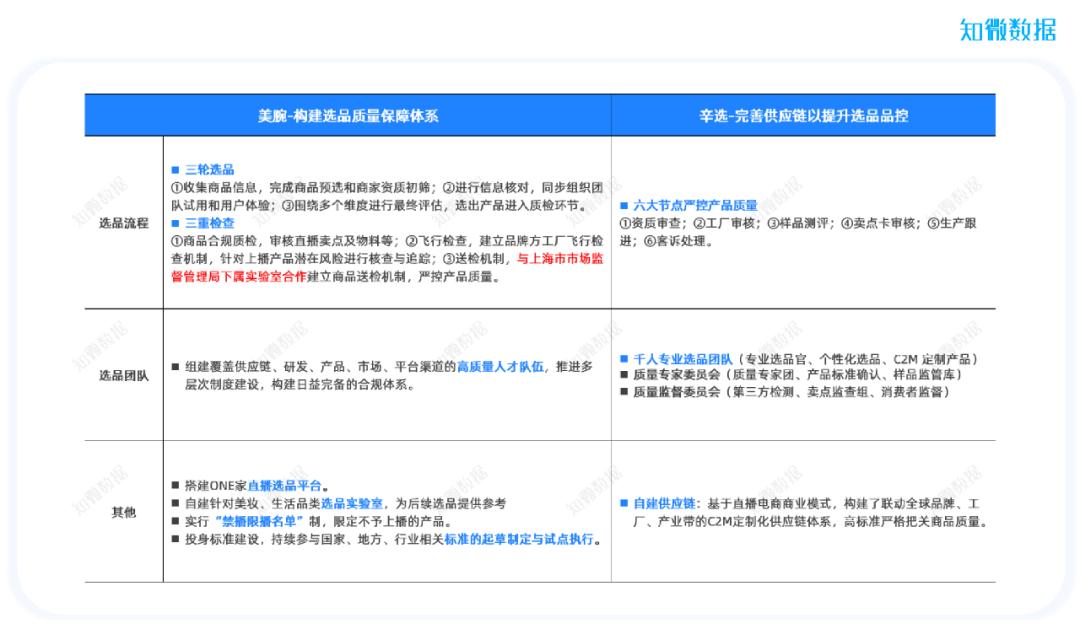The image size is (1080, 629).
Task: Click the blue heading 三重检查
Action: click(x=209, y=223)
